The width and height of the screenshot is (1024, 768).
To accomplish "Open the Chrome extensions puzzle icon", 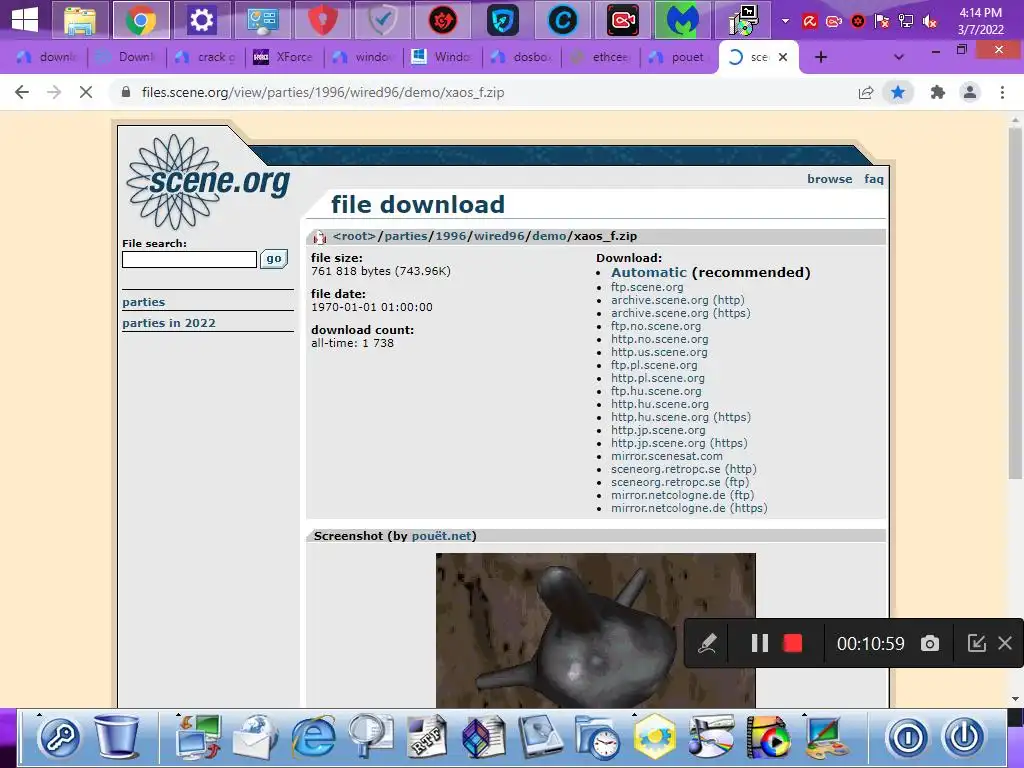I will point(938,92).
